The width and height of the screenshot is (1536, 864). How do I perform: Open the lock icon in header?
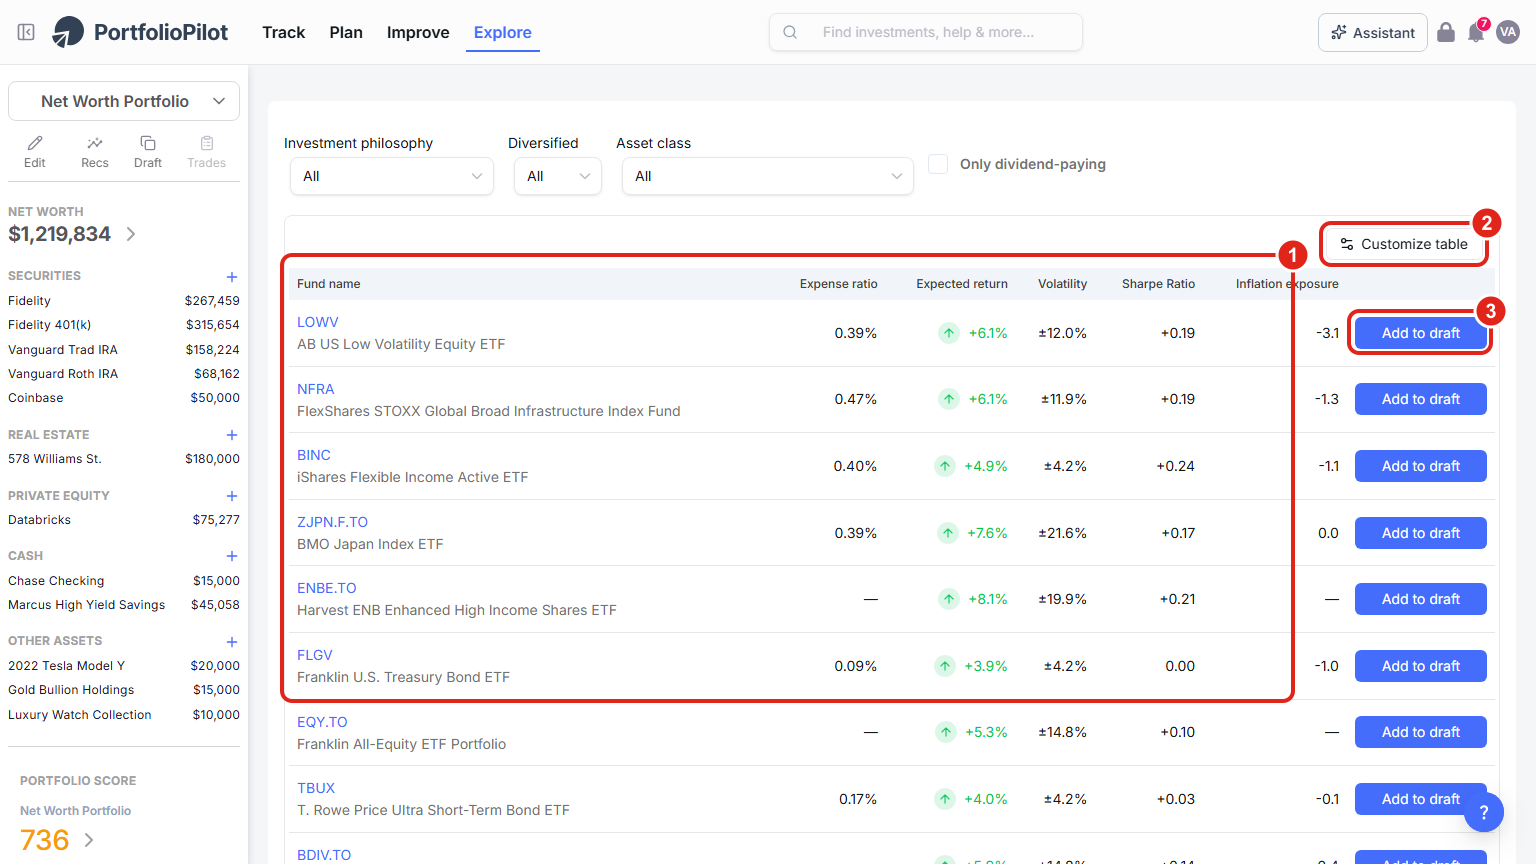coord(1446,32)
